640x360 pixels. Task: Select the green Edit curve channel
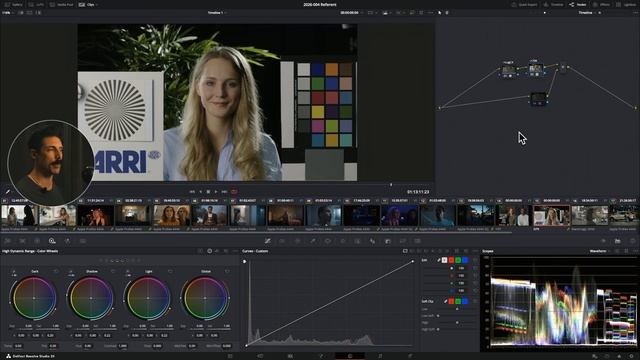pyautogui.click(x=458, y=260)
